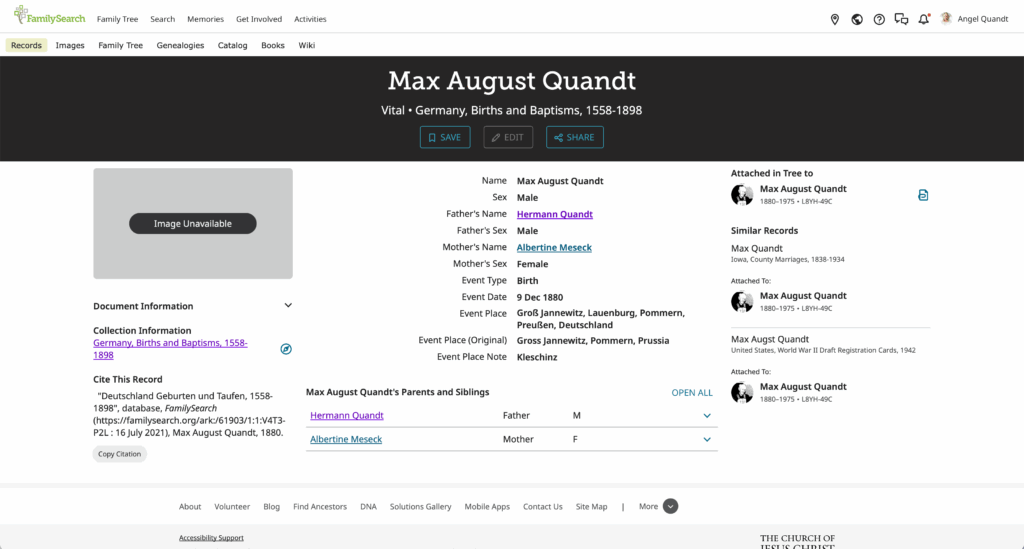Open Germany, Births and Baptisms collection link
This screenshot has height=549, width=1024.
pos(170,349)
